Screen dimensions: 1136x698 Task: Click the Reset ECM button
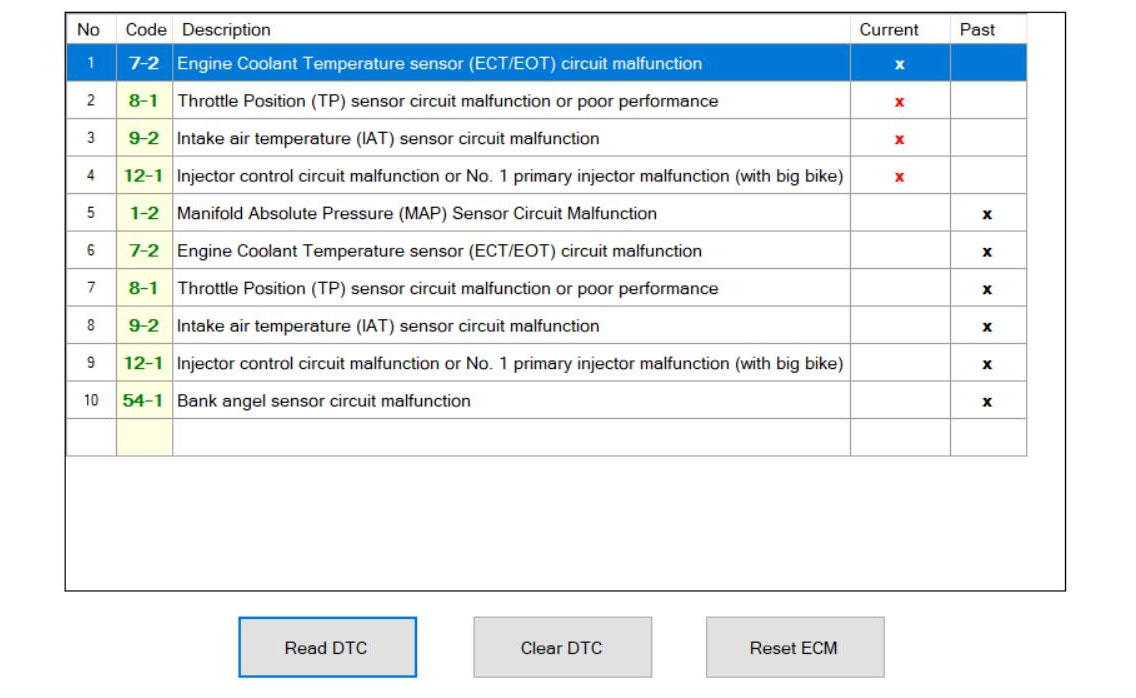(794, 648)
